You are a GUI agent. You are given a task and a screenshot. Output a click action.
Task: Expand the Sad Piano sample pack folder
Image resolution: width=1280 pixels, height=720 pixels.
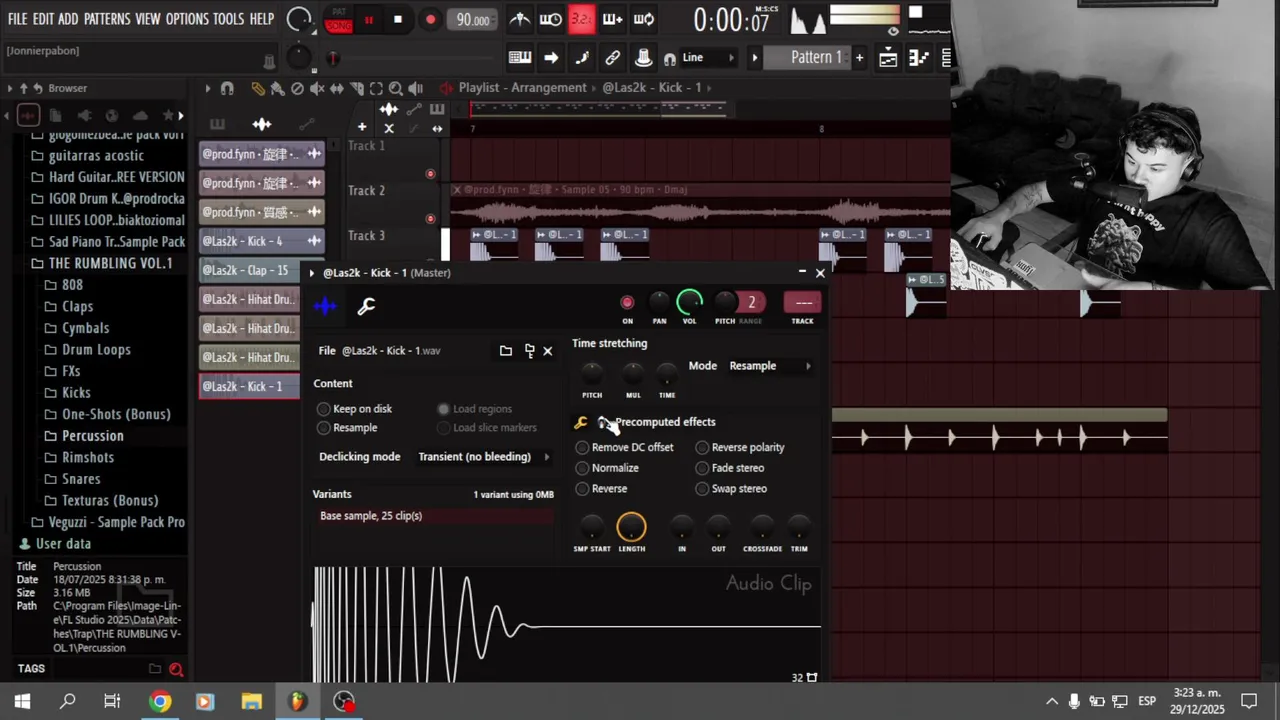pos(107,241)
